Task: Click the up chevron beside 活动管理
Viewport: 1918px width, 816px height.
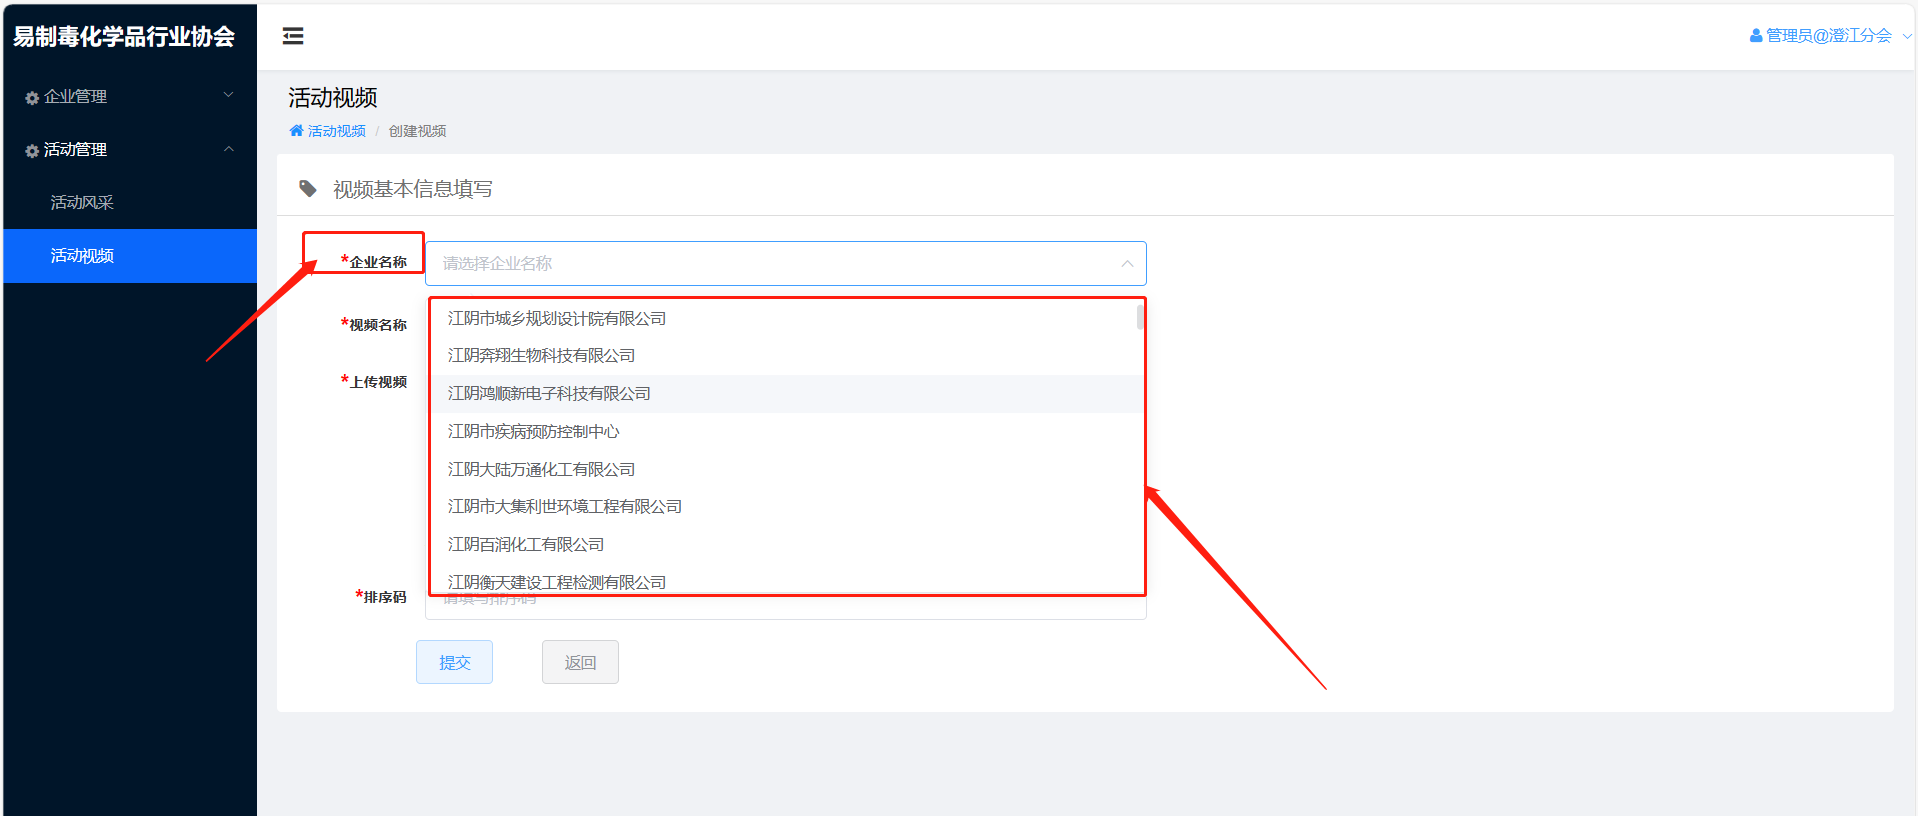Action: (x=228, y=149)
